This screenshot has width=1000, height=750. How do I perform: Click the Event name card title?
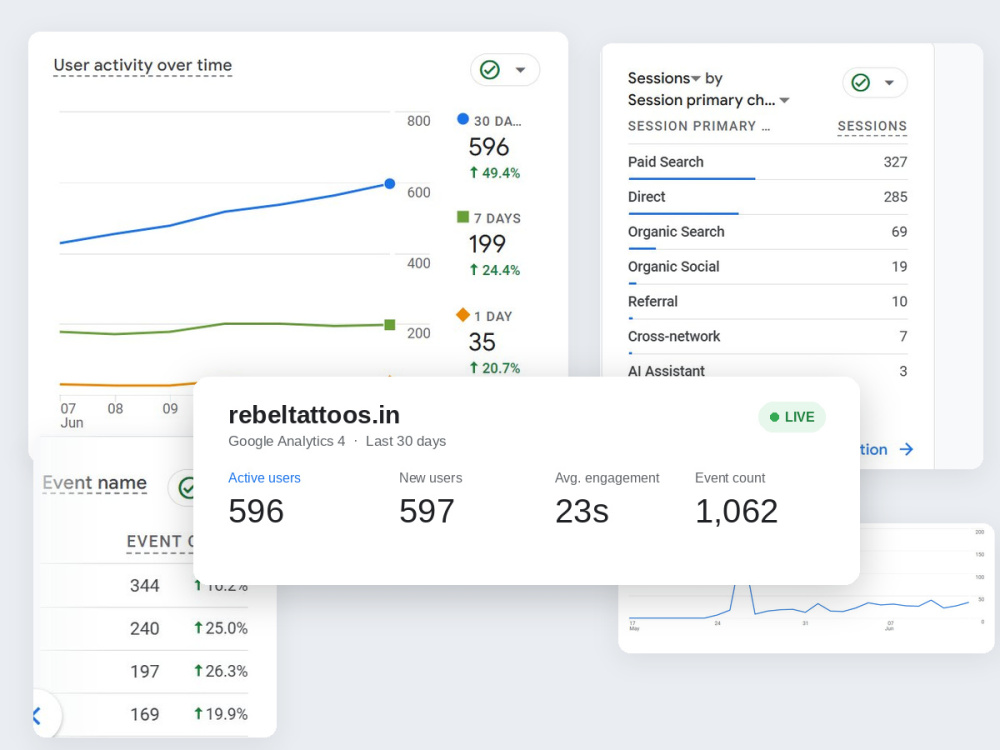(x=94, y=483)
